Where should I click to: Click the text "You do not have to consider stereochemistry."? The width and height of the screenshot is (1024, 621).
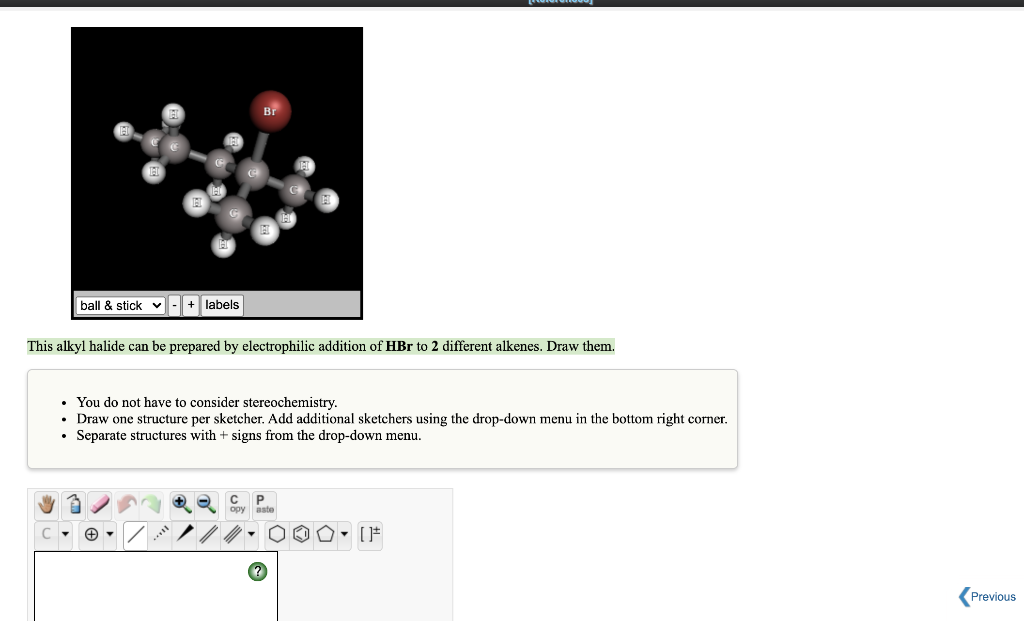click(x=207, y=402)
